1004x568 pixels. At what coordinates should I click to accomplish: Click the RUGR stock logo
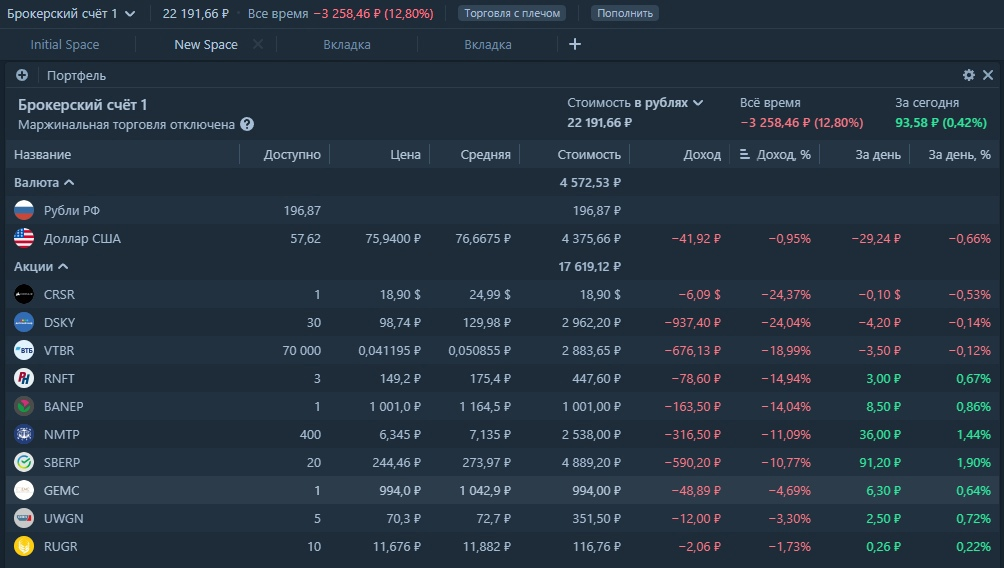(x=24, y=546)
